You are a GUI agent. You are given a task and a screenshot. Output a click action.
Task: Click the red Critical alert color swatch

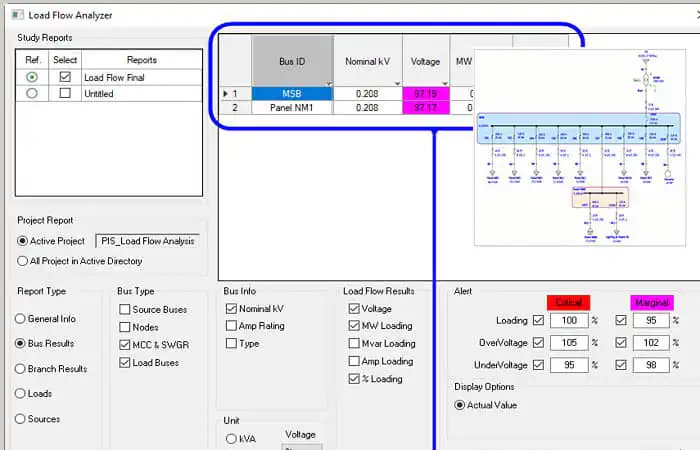pos(568,302)
